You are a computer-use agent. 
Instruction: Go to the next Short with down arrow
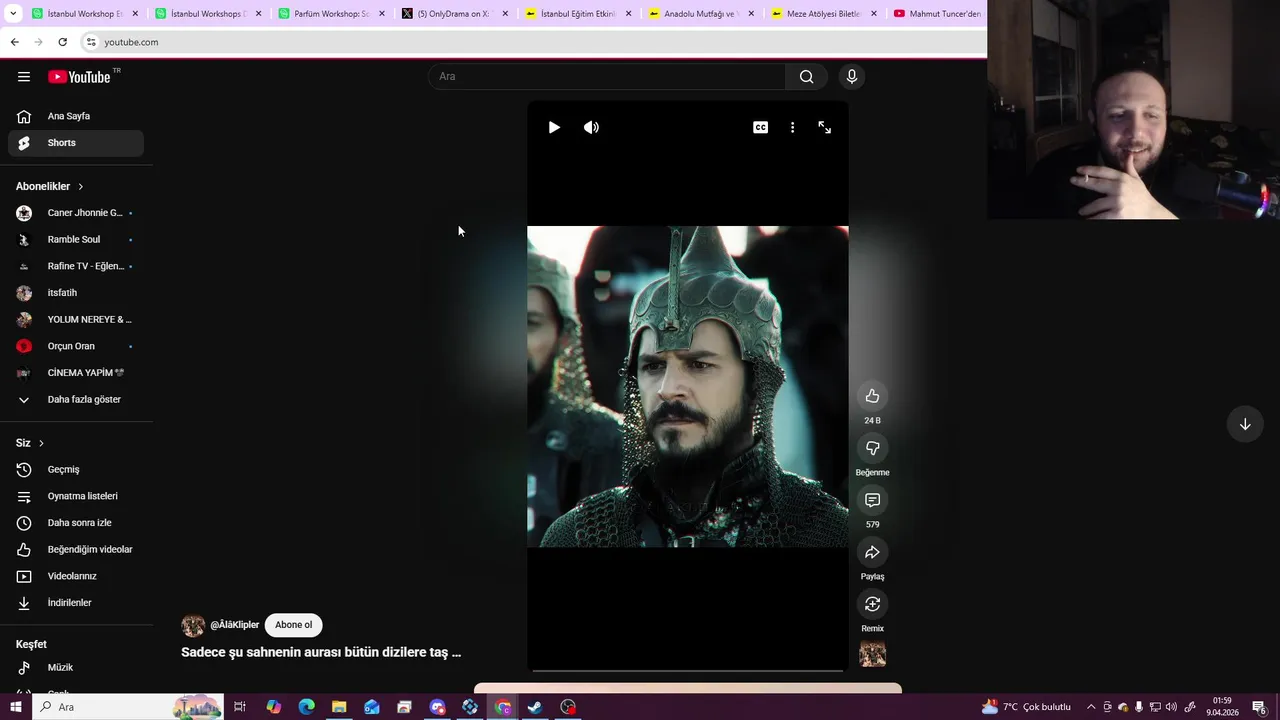click(x=1245, y=424)
